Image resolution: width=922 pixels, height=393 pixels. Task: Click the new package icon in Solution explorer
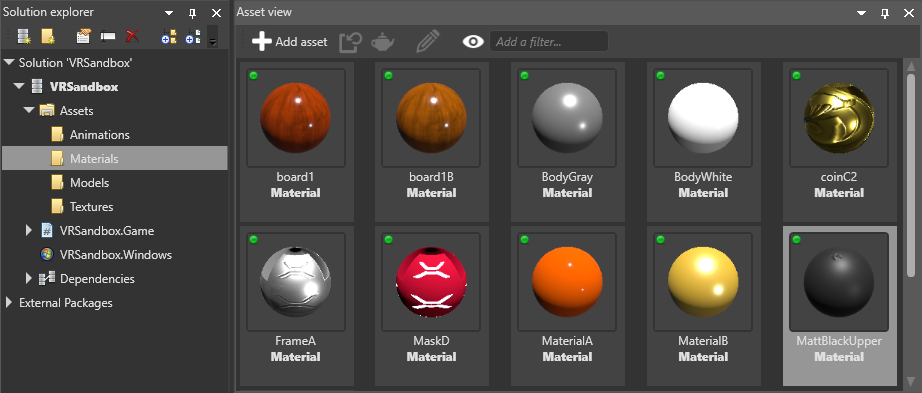(x=24, y=36)
